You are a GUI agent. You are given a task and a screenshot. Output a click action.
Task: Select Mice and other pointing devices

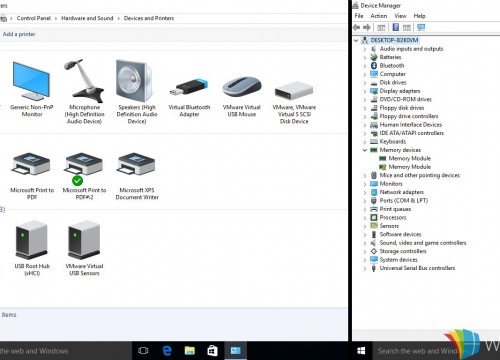point(420,175)
